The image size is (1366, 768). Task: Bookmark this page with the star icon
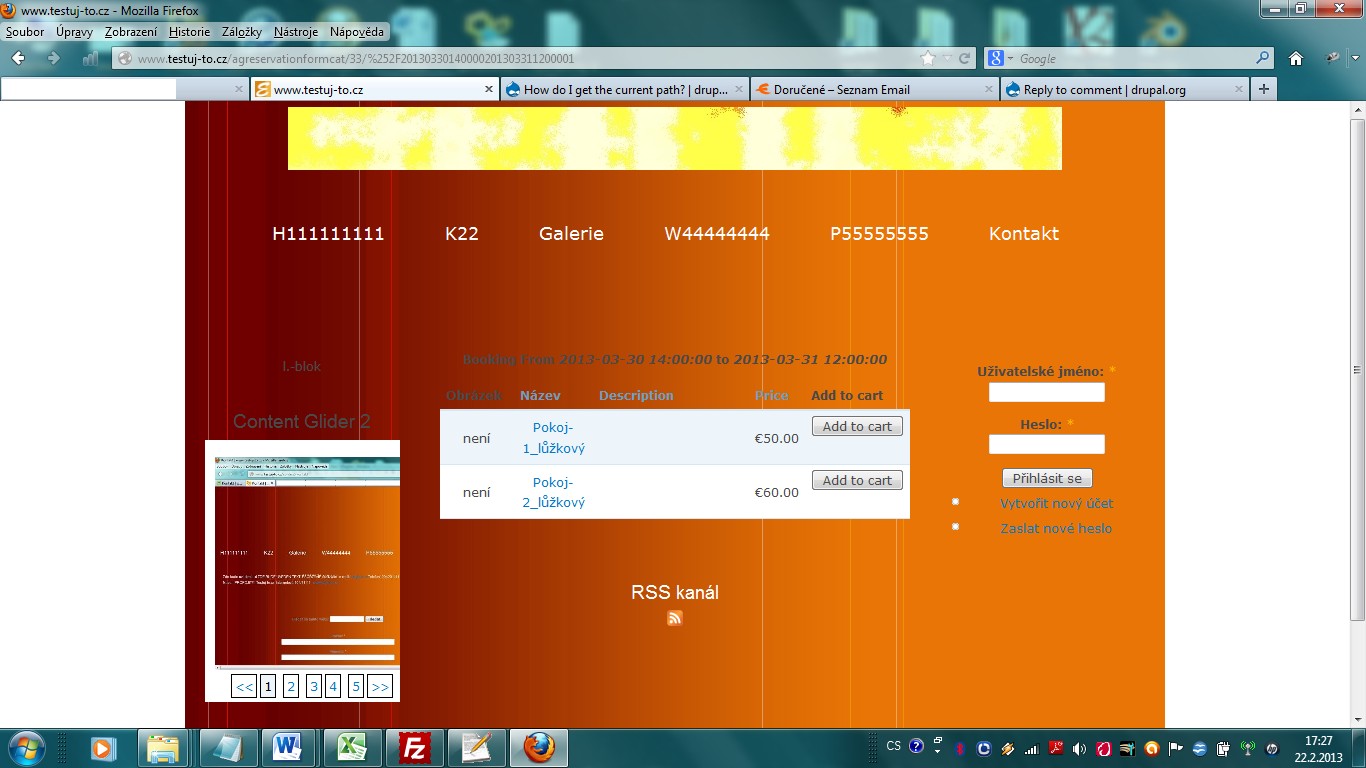click(928, 58)
